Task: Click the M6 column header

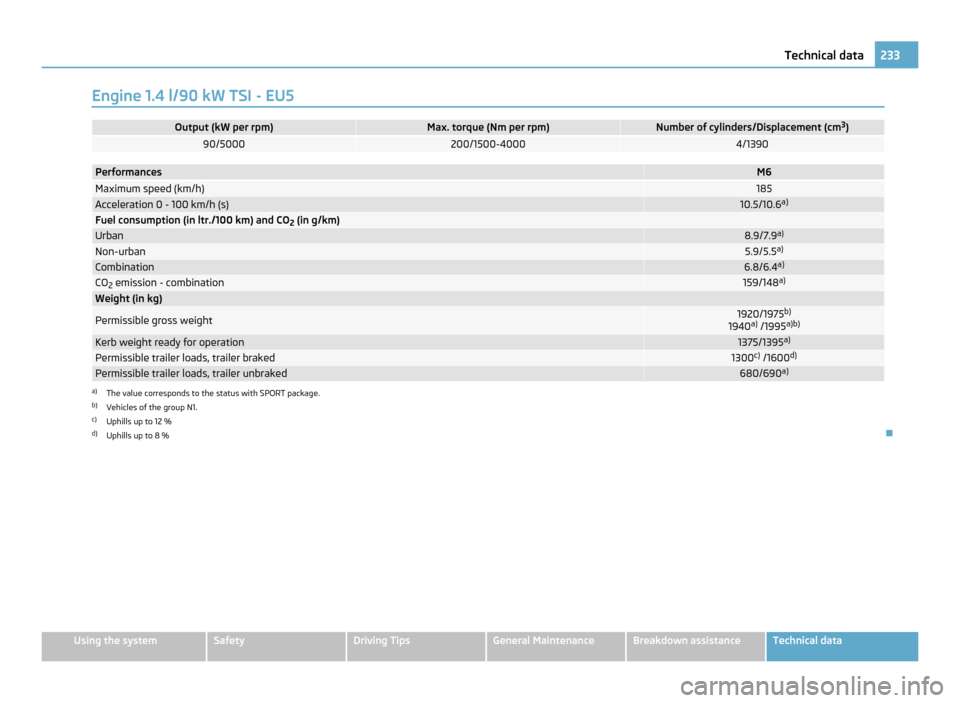Action: click(x=763, y=173)
